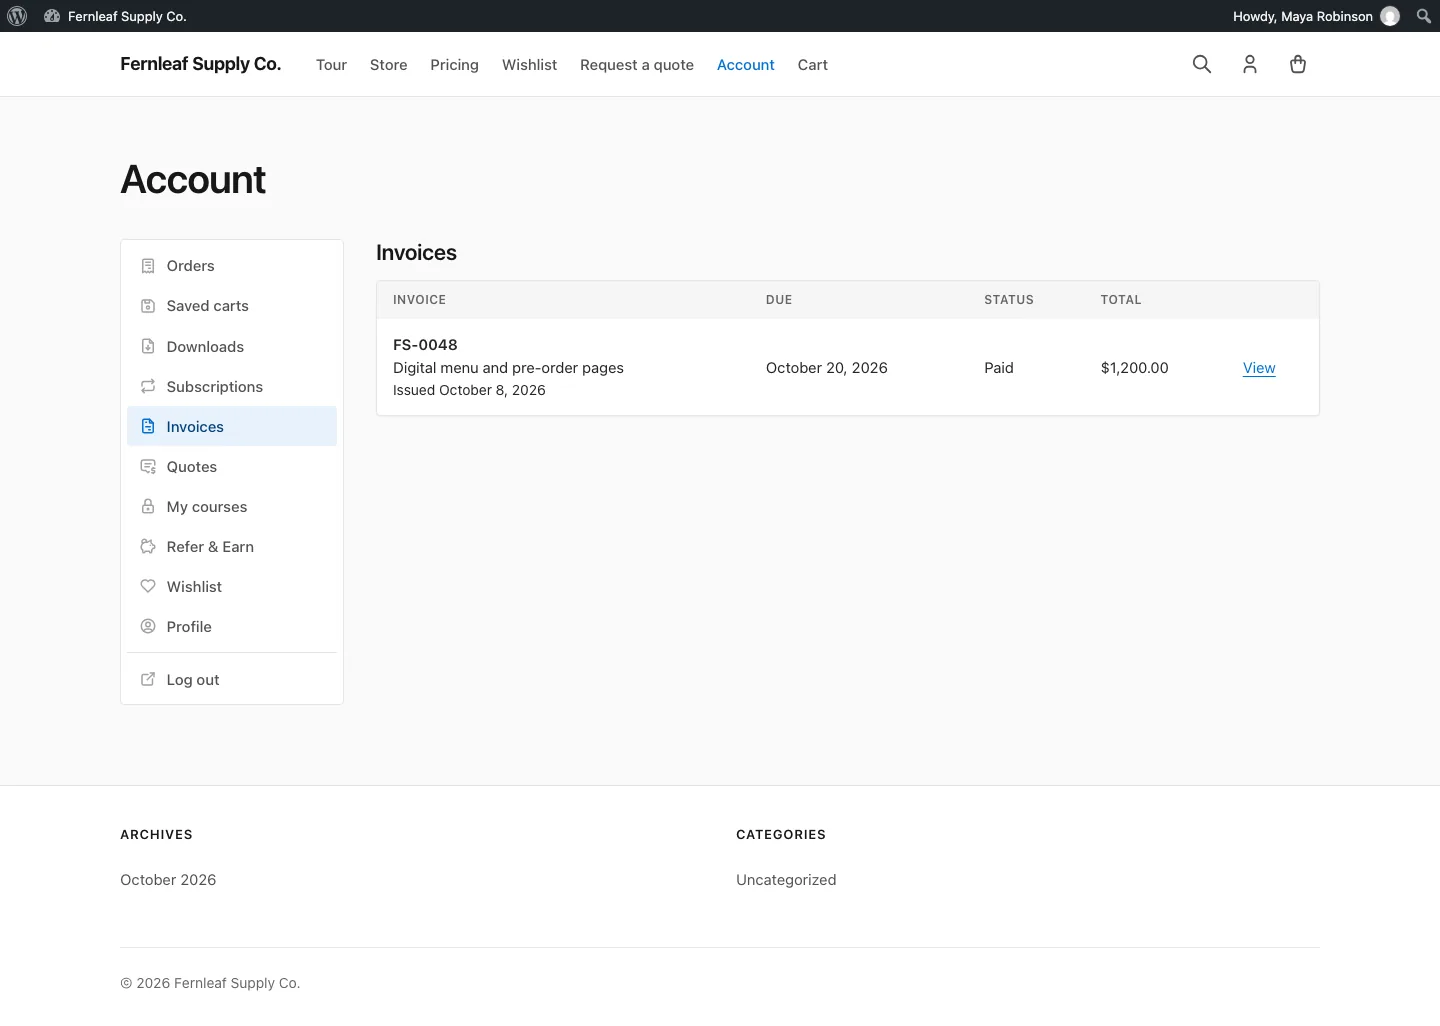Screen dimensions: 1440x1026
Task: Open Downloads label in account sidebar
Action: 205,347
